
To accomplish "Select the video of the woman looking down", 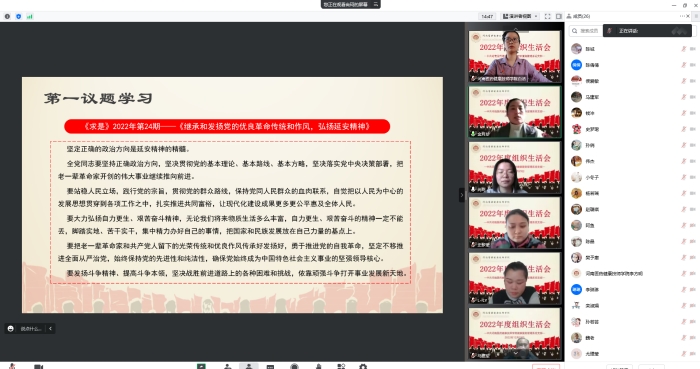I will point(514,278).
